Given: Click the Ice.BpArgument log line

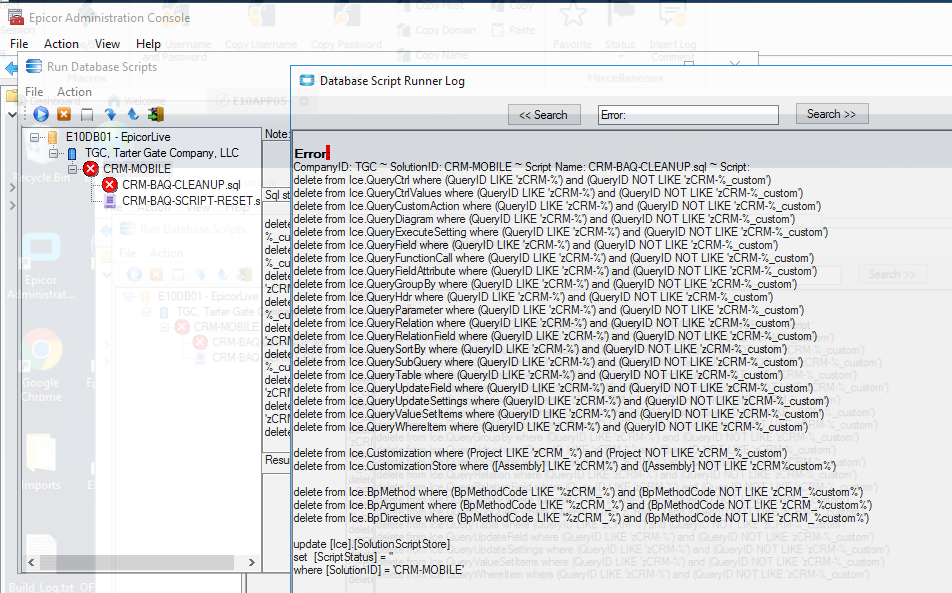Looking at the screenshot, I should [582, 505].
